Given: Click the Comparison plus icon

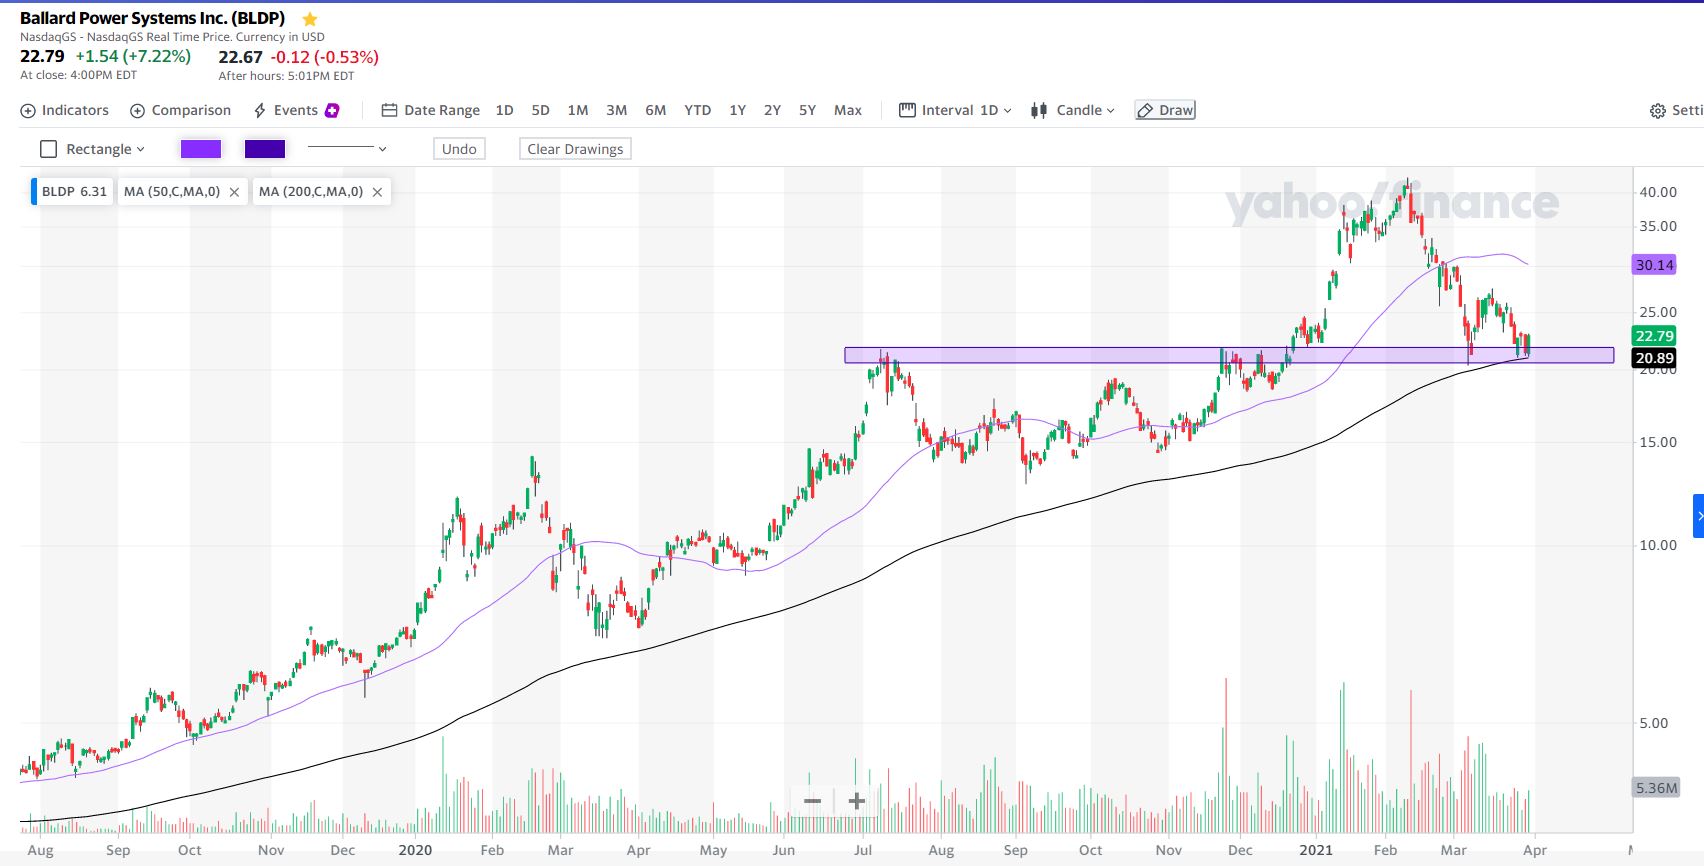Looking at the screenshot, I should point(138,111).
